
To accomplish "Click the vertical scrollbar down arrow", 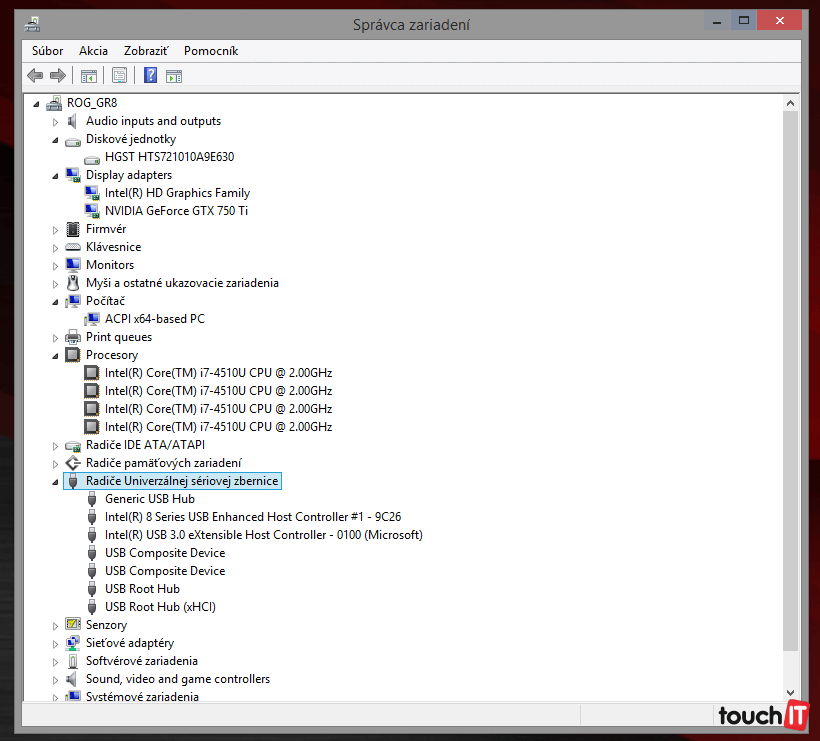I will pyautogui.click(x=791, y=692).
